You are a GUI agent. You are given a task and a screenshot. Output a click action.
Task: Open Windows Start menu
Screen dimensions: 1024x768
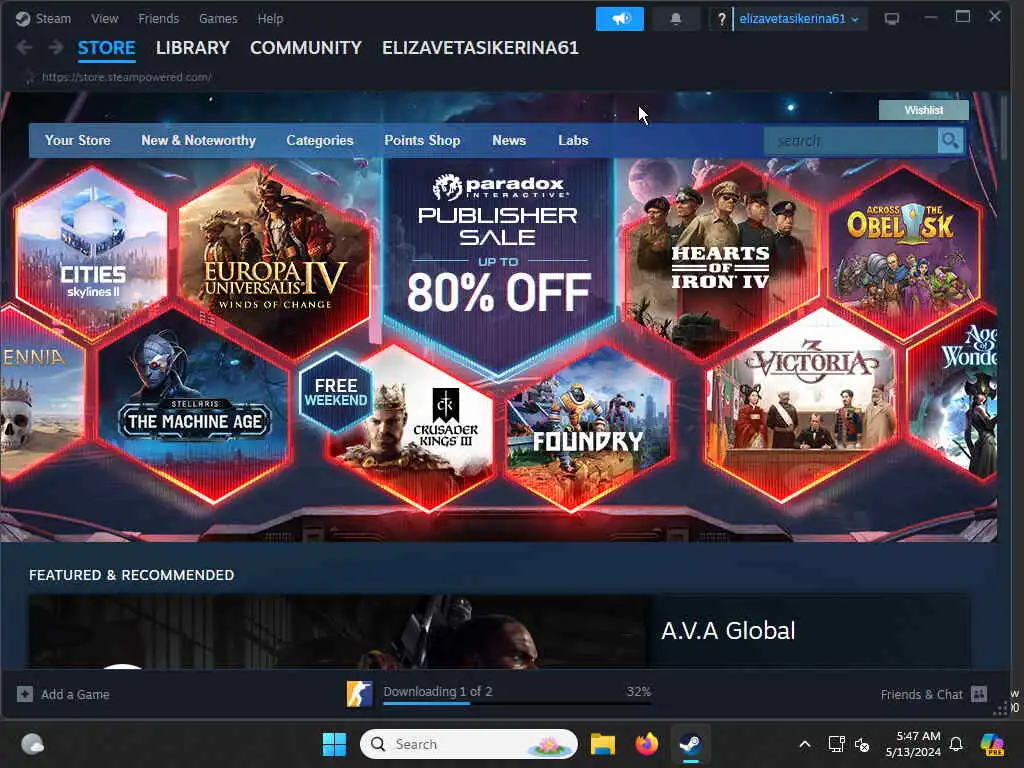point(334,744)
